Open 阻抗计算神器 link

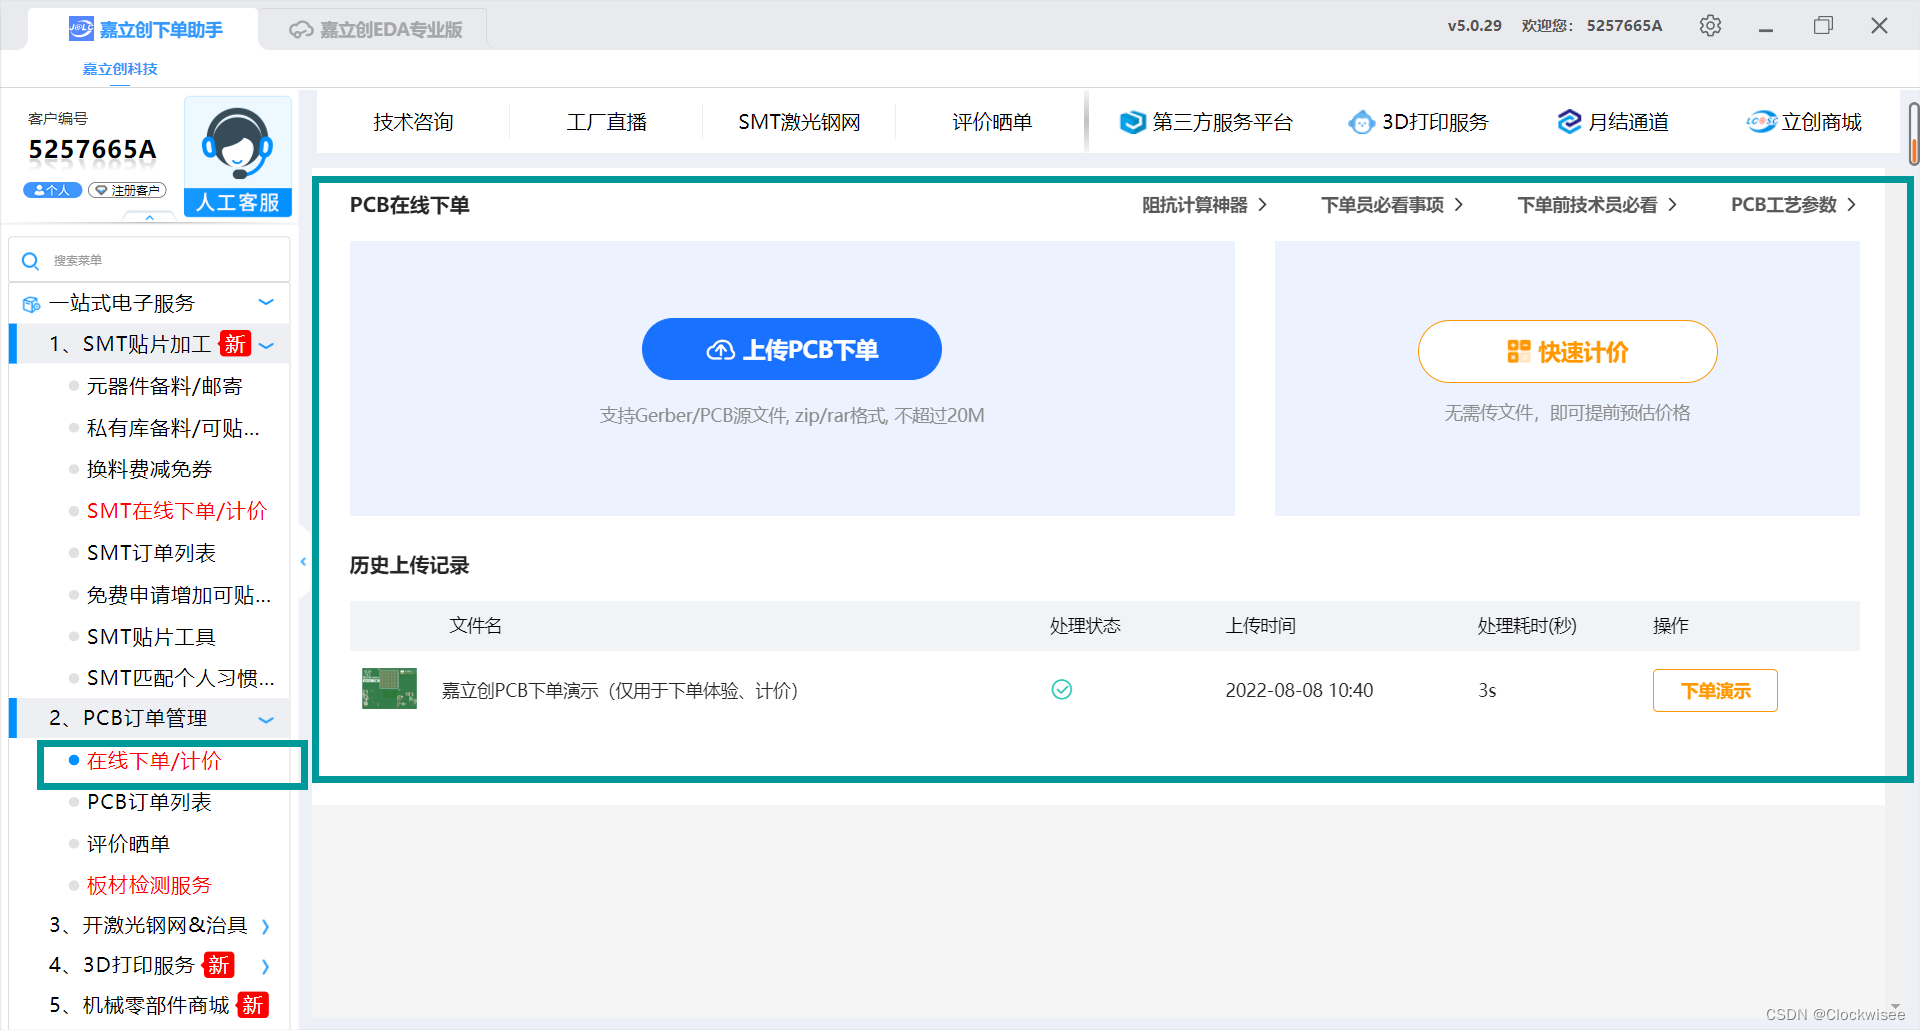[1205, 205]
